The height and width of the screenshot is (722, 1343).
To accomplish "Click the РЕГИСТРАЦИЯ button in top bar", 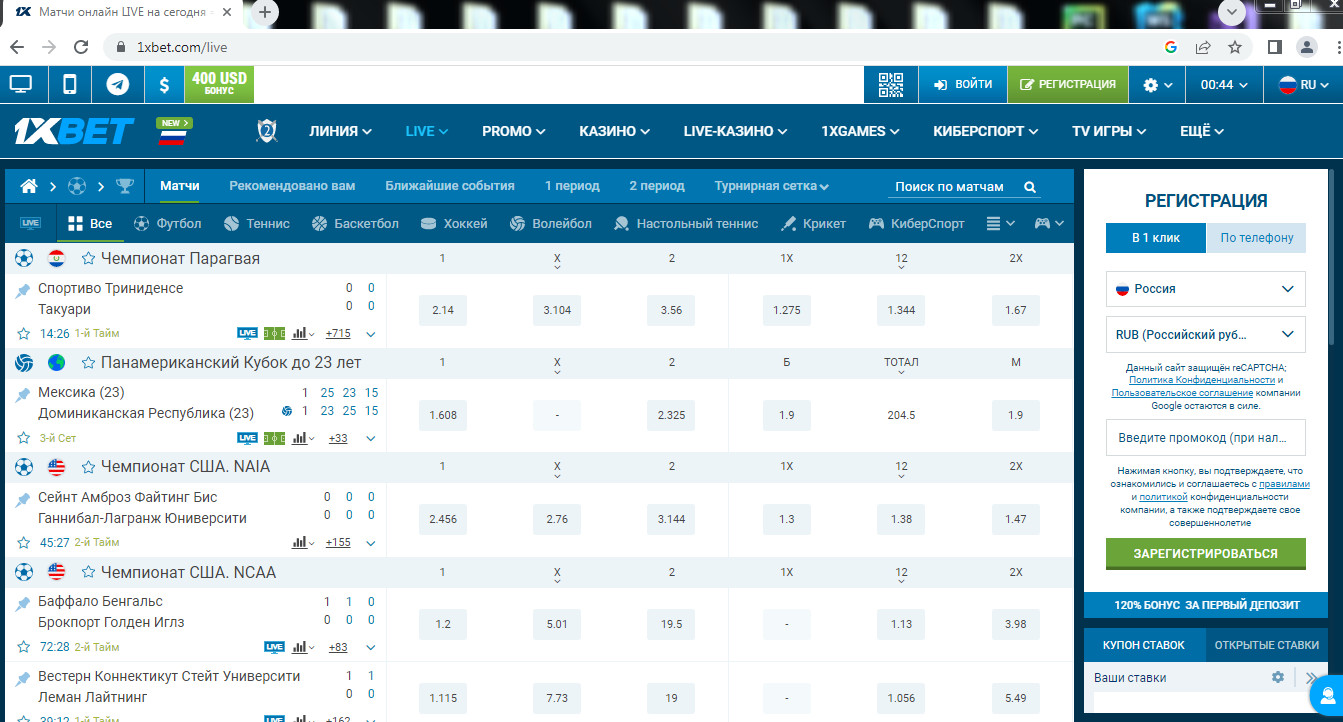I will tap(1068, 85).
